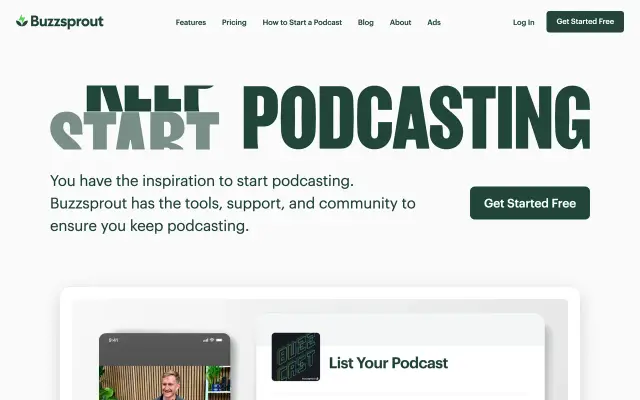Click the large hero Get Started Free button
The height and width of the screenshot is (400, 640).
[x=530, y=203]
